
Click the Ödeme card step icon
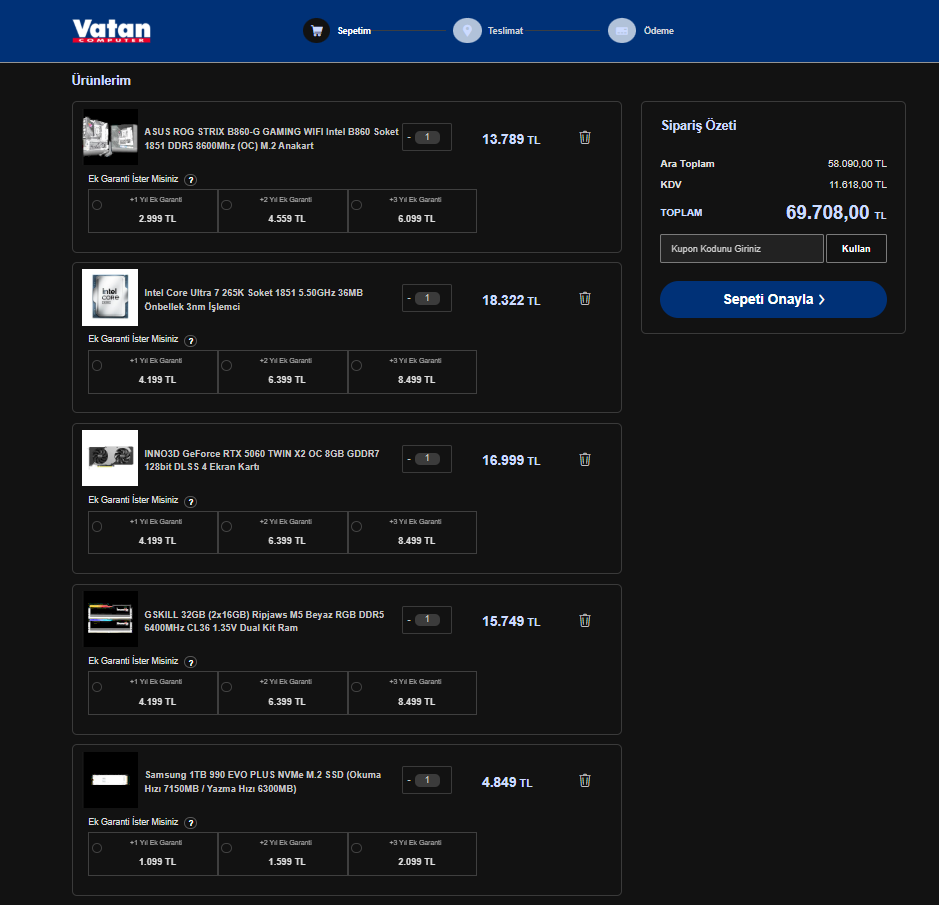pyautogui.click(x=622, y=31)
